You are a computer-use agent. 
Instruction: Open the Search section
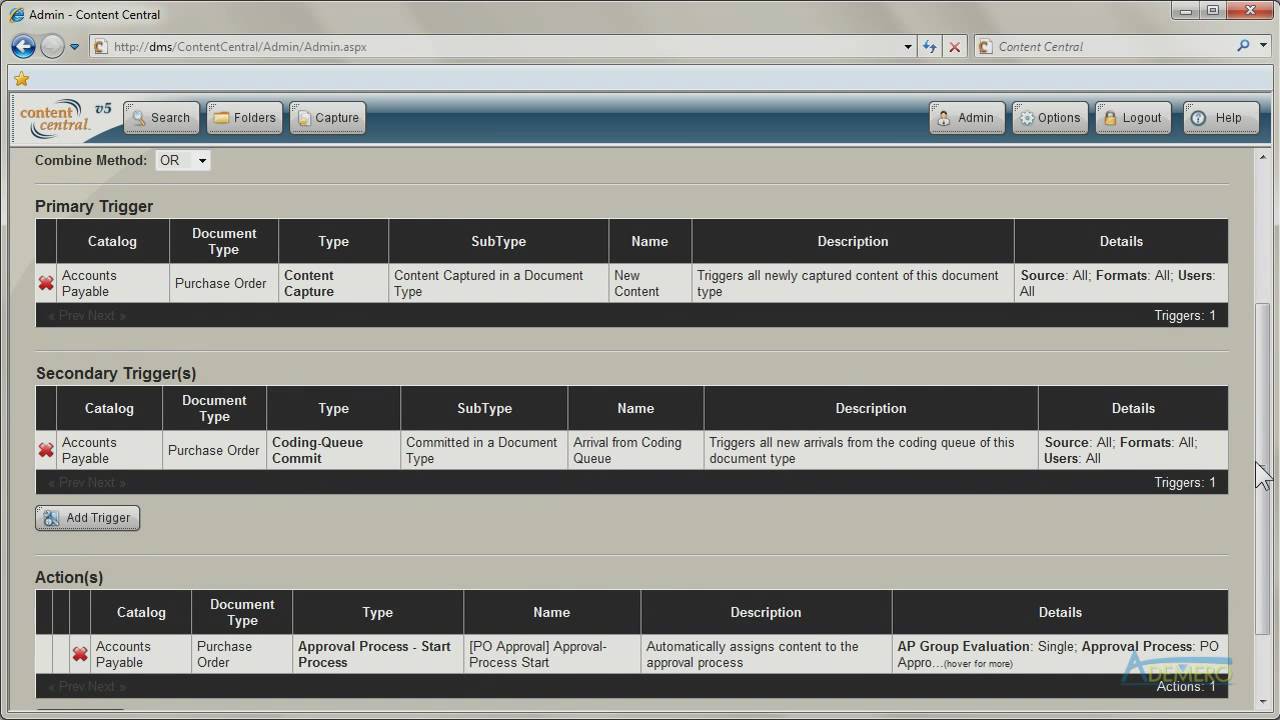(x=161, y=118)
